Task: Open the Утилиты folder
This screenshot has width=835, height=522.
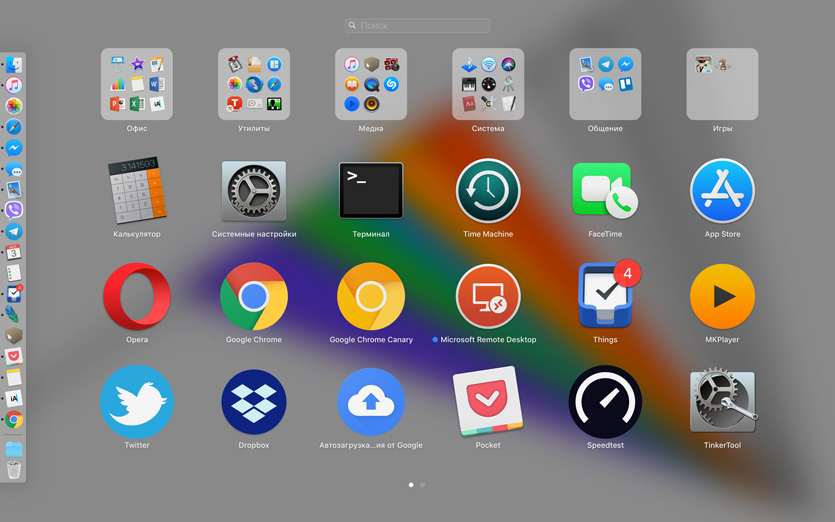Action: pyautogui.click(x=254, y=84)
